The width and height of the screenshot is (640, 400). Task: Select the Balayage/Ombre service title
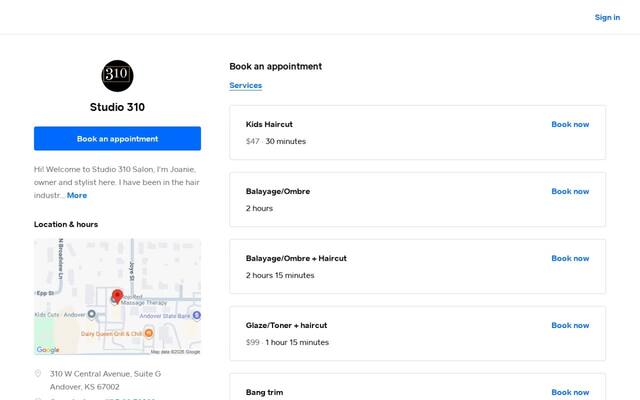[278, 191]
